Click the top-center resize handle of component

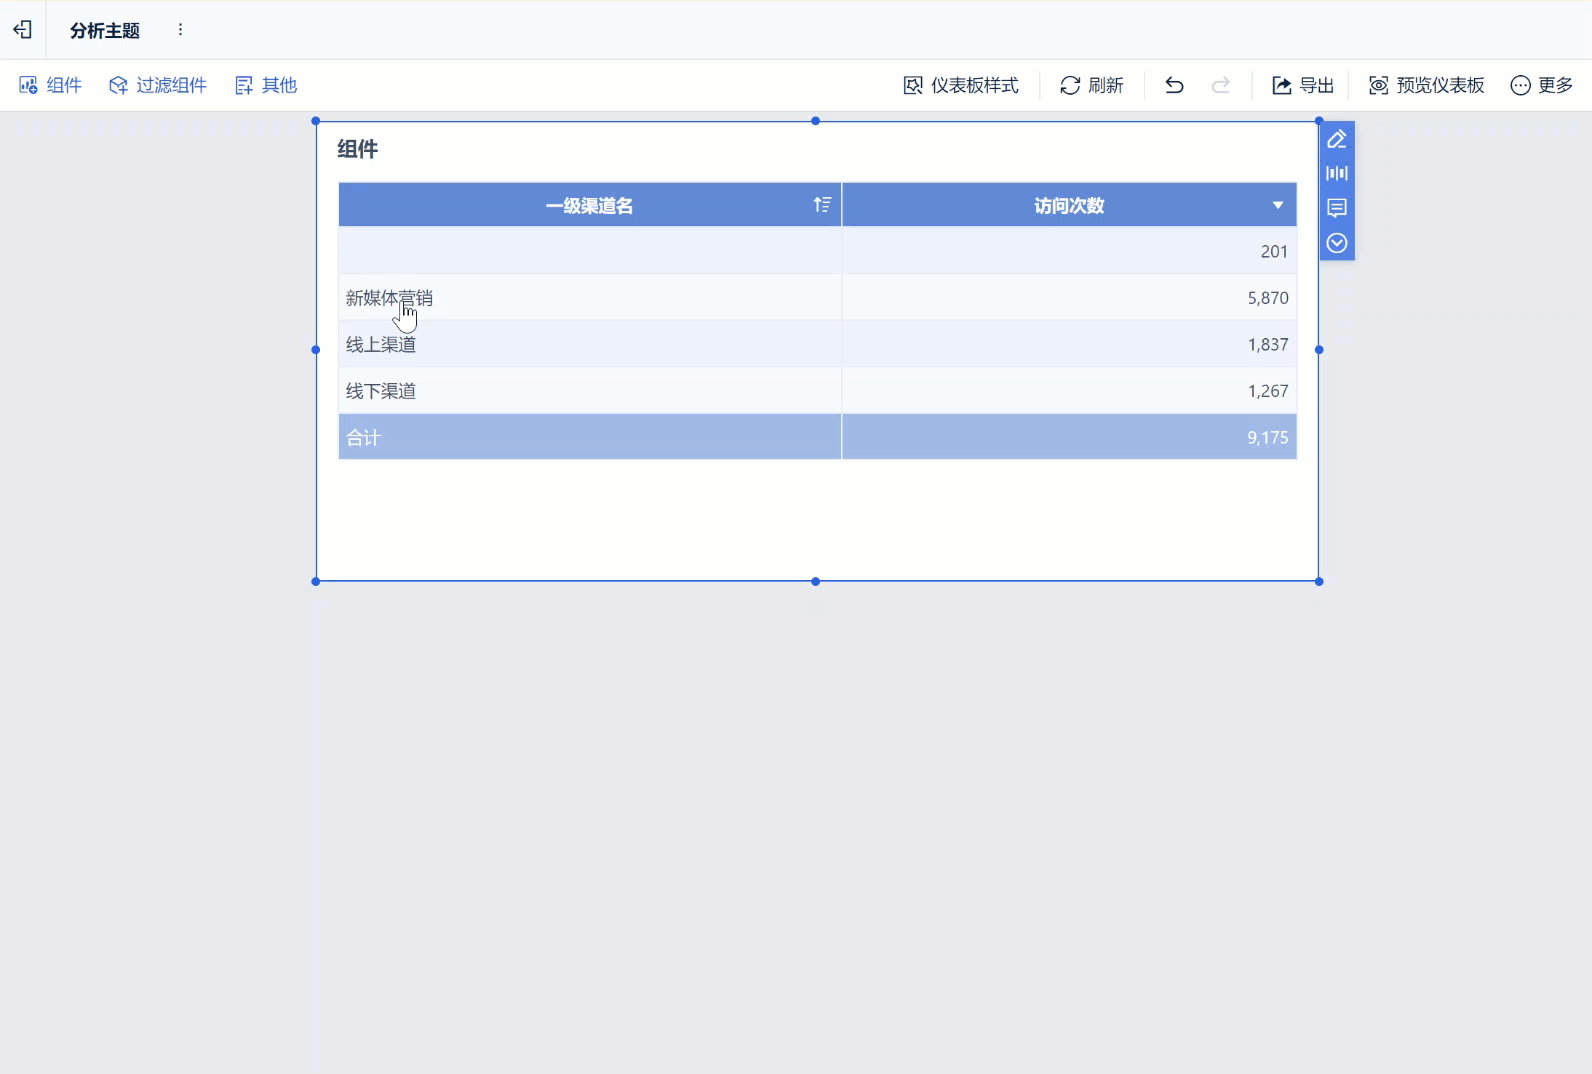click(x=816, y=121)
